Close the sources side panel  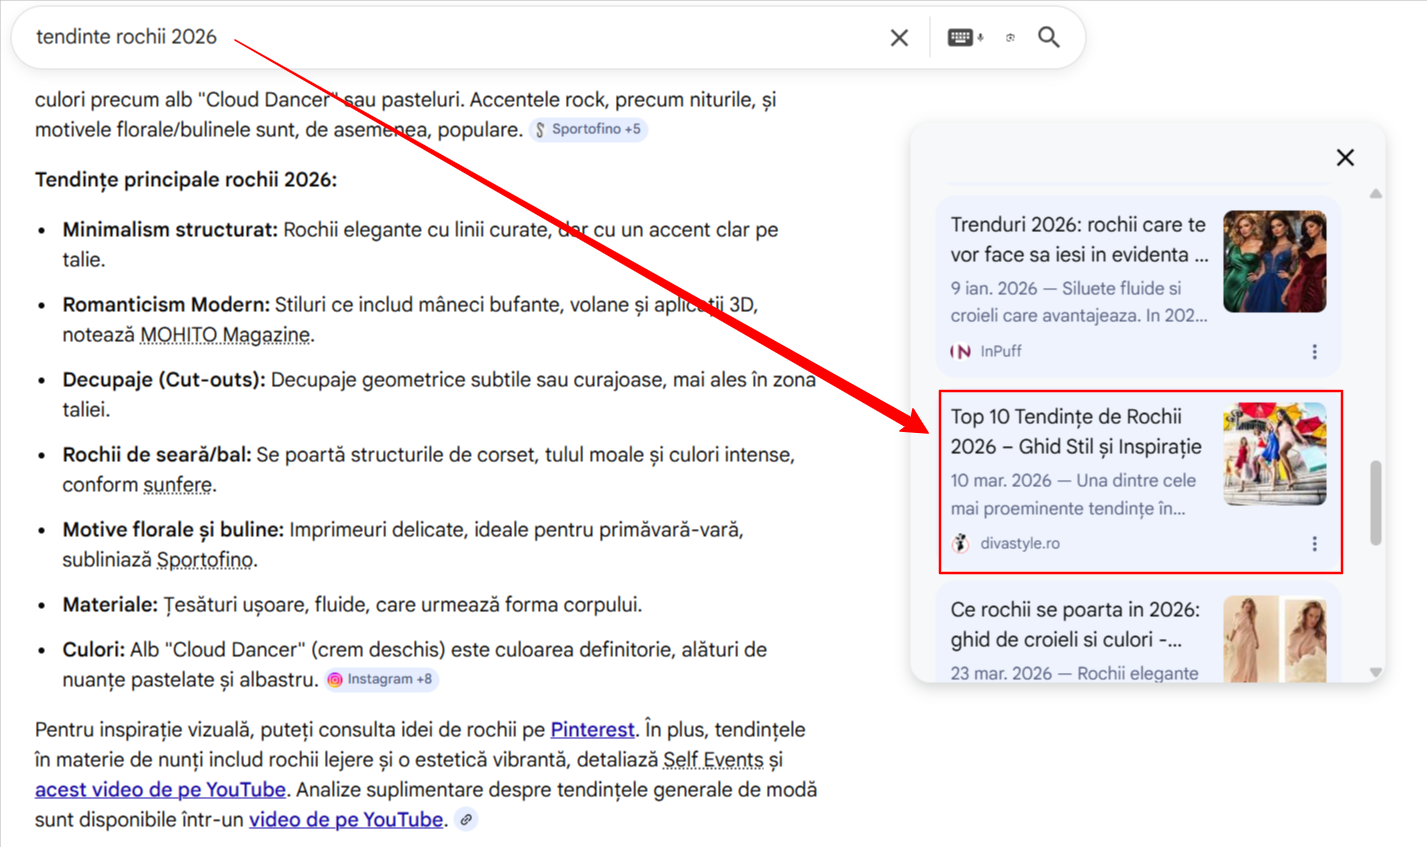pyautogui.click(x=1345, y=157)
